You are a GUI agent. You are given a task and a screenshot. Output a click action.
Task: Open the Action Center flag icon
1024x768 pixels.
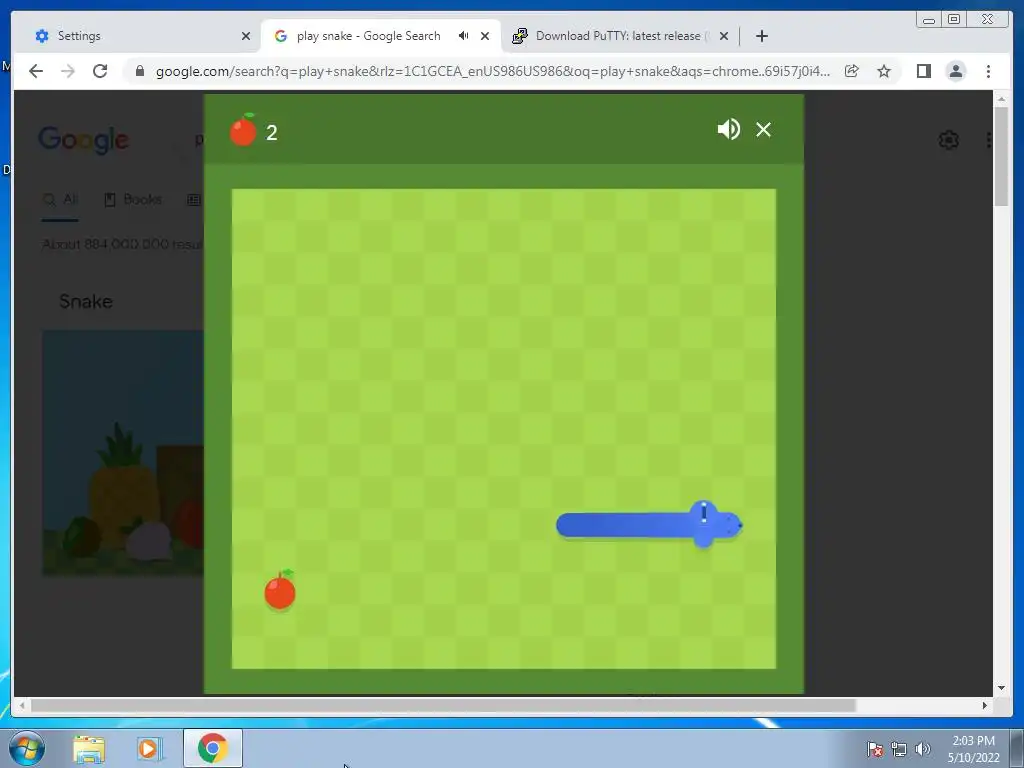coord(875,749)
